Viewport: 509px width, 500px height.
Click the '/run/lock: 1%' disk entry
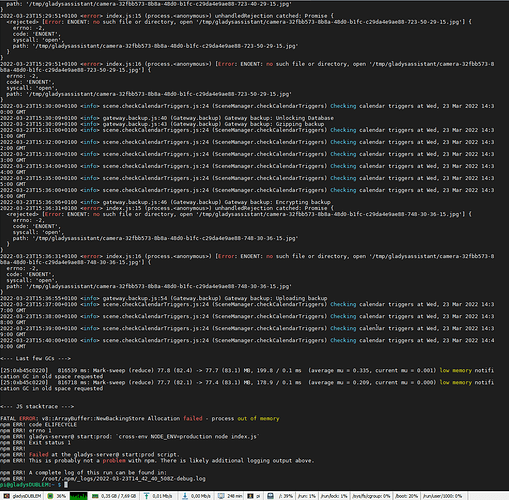pos(334,496)
